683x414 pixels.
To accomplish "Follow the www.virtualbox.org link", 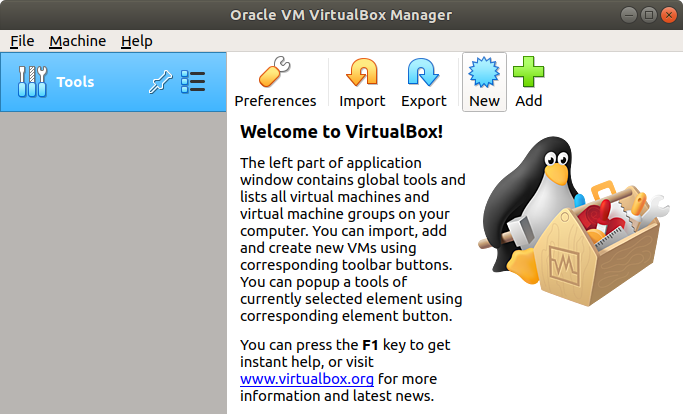I will click(x=307, y=379).
